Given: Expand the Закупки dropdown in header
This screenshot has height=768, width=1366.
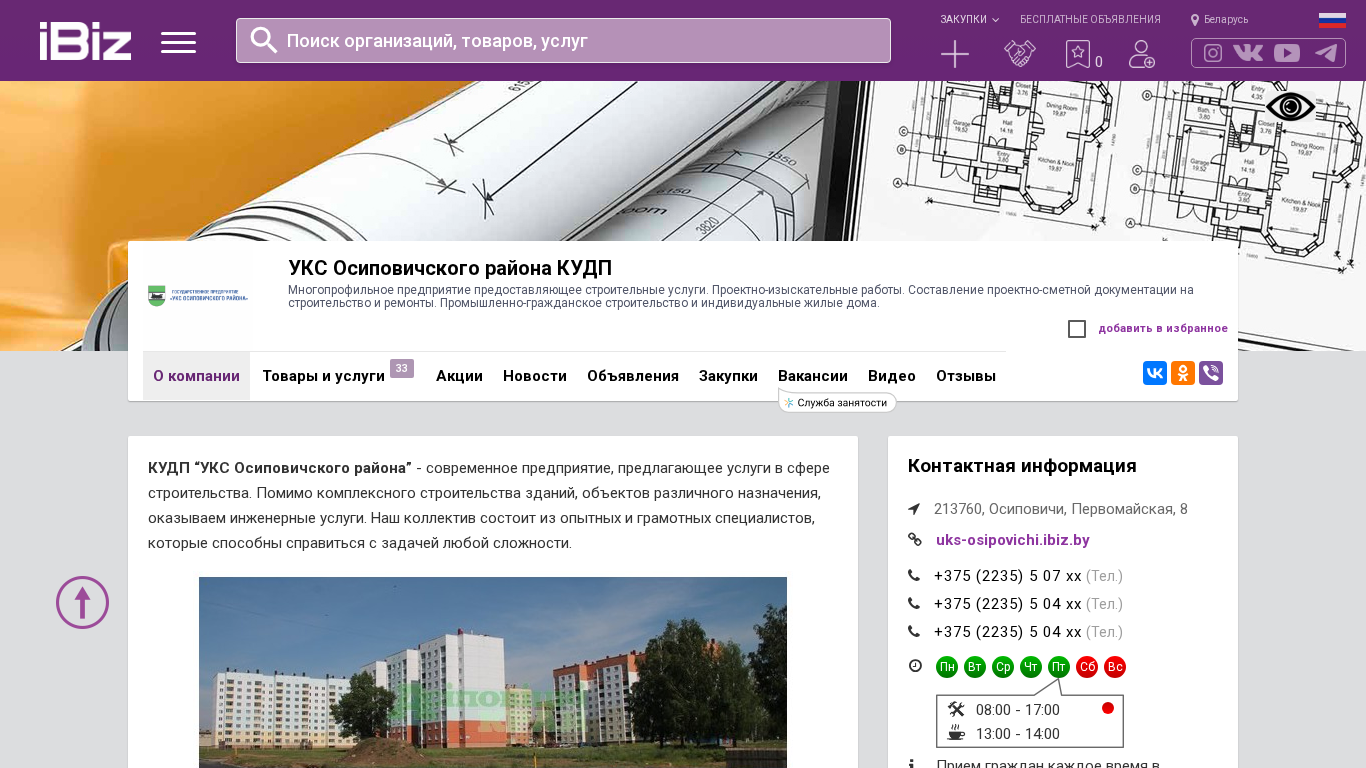Looking at the screenshot, I should tap(969, 19).
